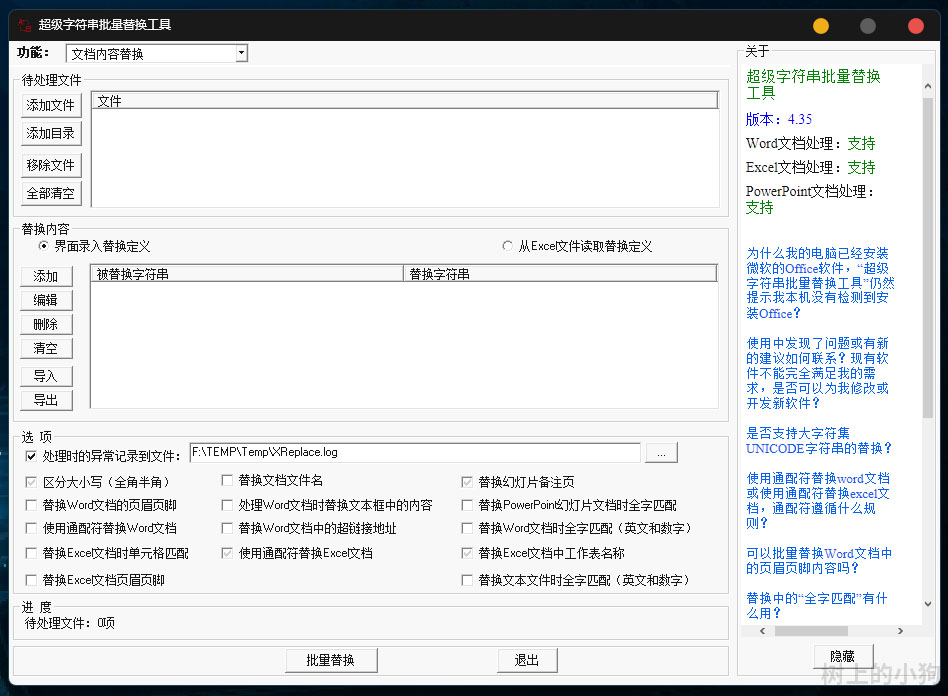The height and width of the screenshot is (696, 948).
Task: Open the UNICODE字符集 help link
Action: coord(819,441)
